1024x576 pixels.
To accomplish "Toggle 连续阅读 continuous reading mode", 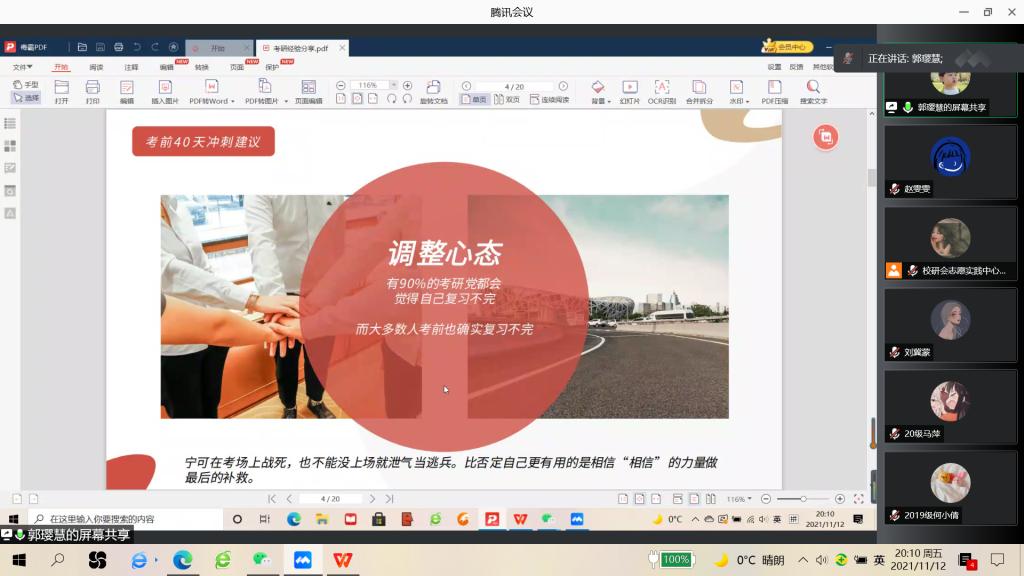I will click(x=549, y=100).
